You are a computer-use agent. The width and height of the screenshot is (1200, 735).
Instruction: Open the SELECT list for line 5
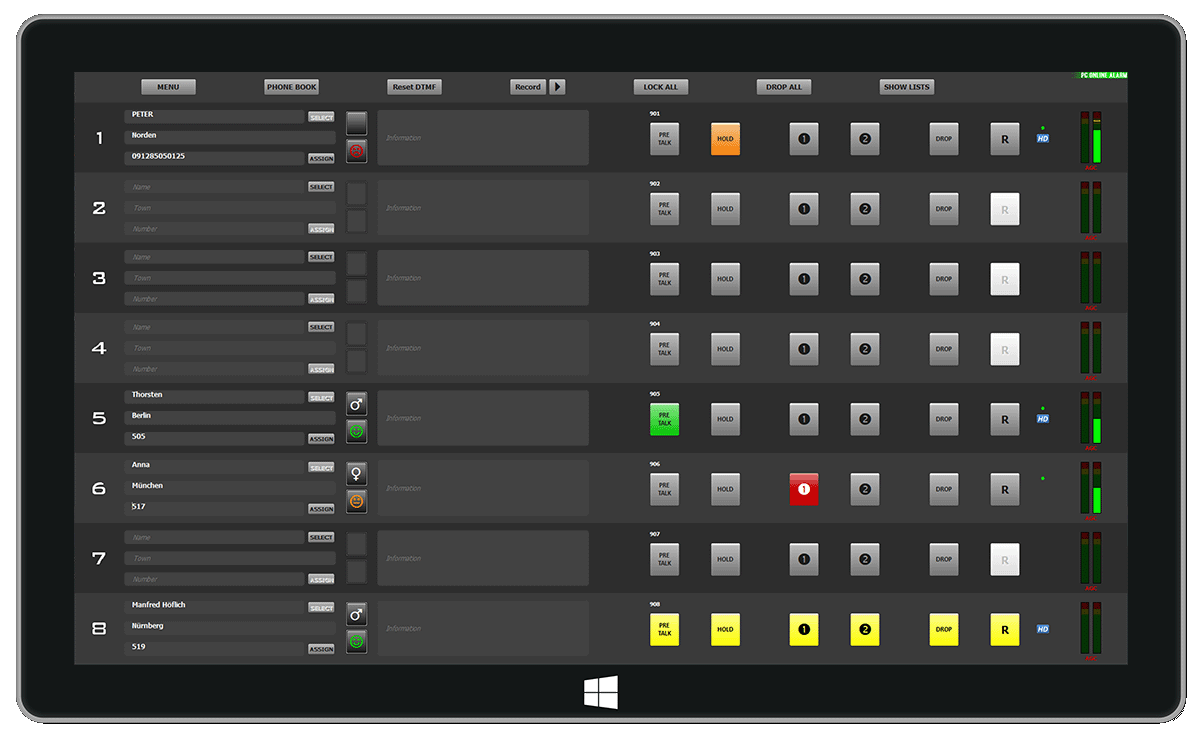click(321, 398)
